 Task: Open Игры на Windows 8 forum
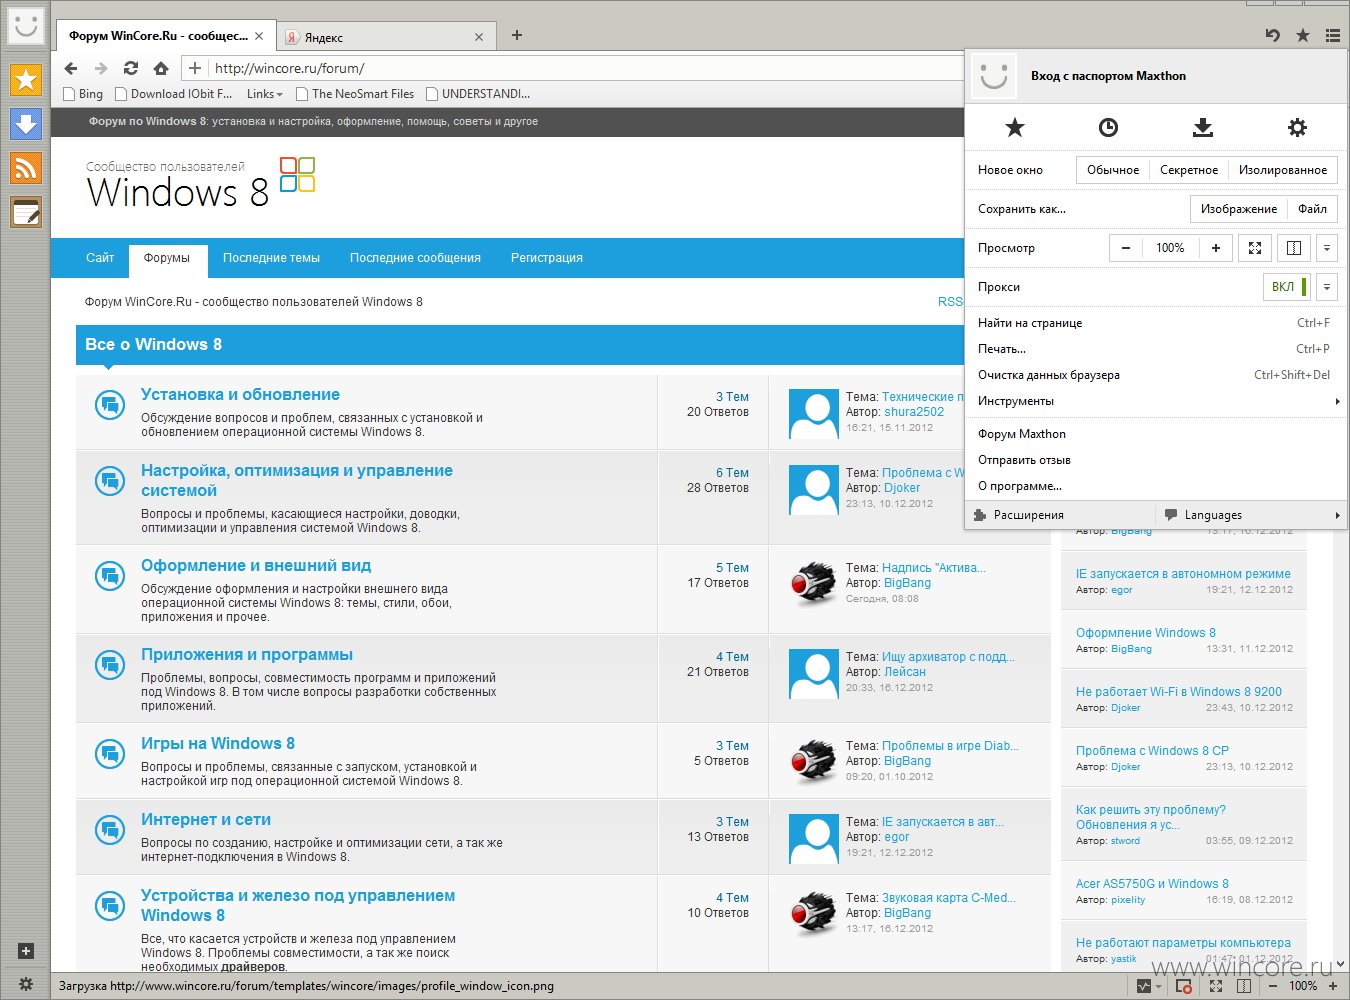(218, 744)
